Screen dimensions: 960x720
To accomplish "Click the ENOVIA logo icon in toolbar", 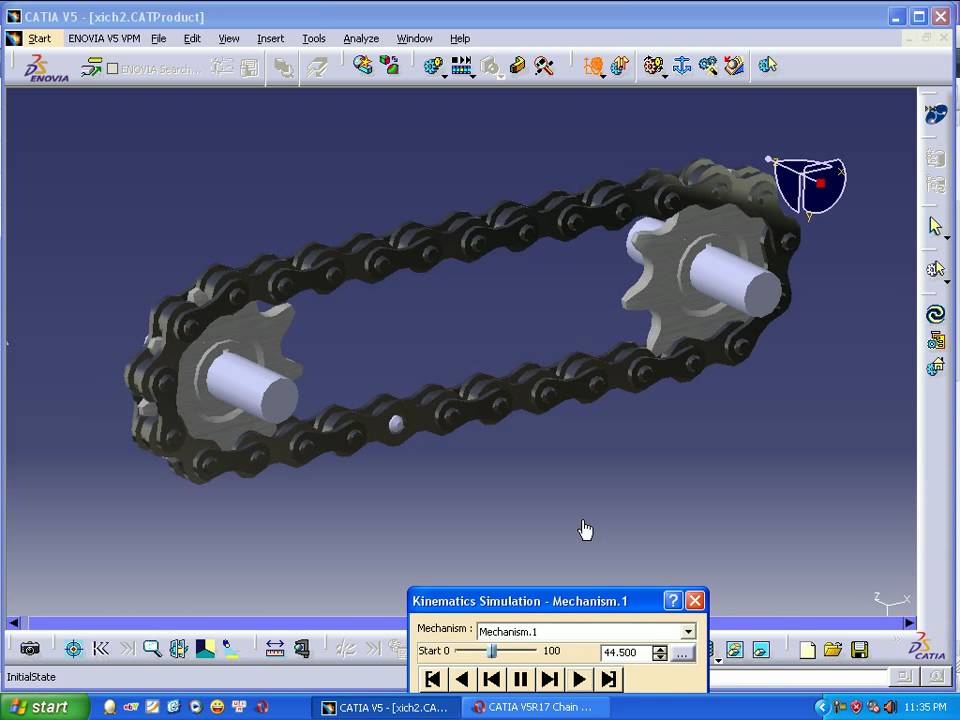I will click(x=46, y=67).
